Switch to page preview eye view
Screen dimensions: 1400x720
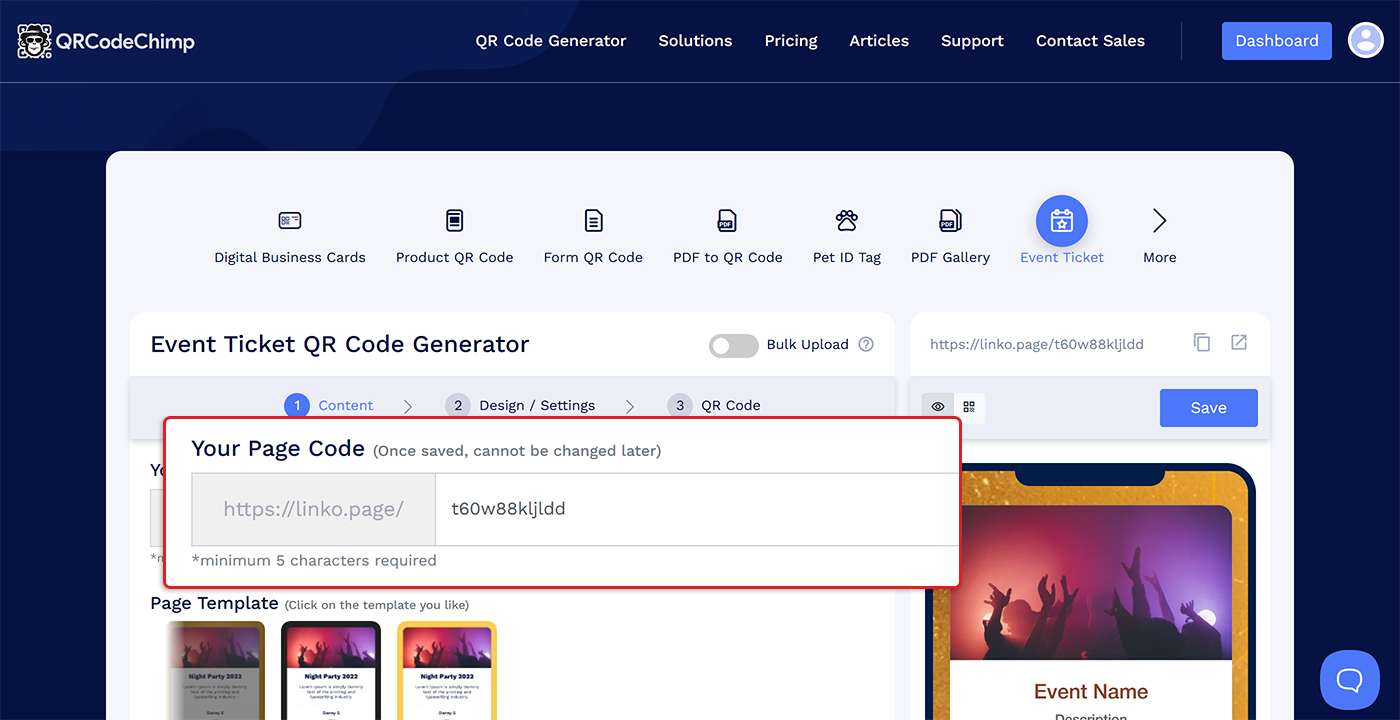click(x=938, y=407)
